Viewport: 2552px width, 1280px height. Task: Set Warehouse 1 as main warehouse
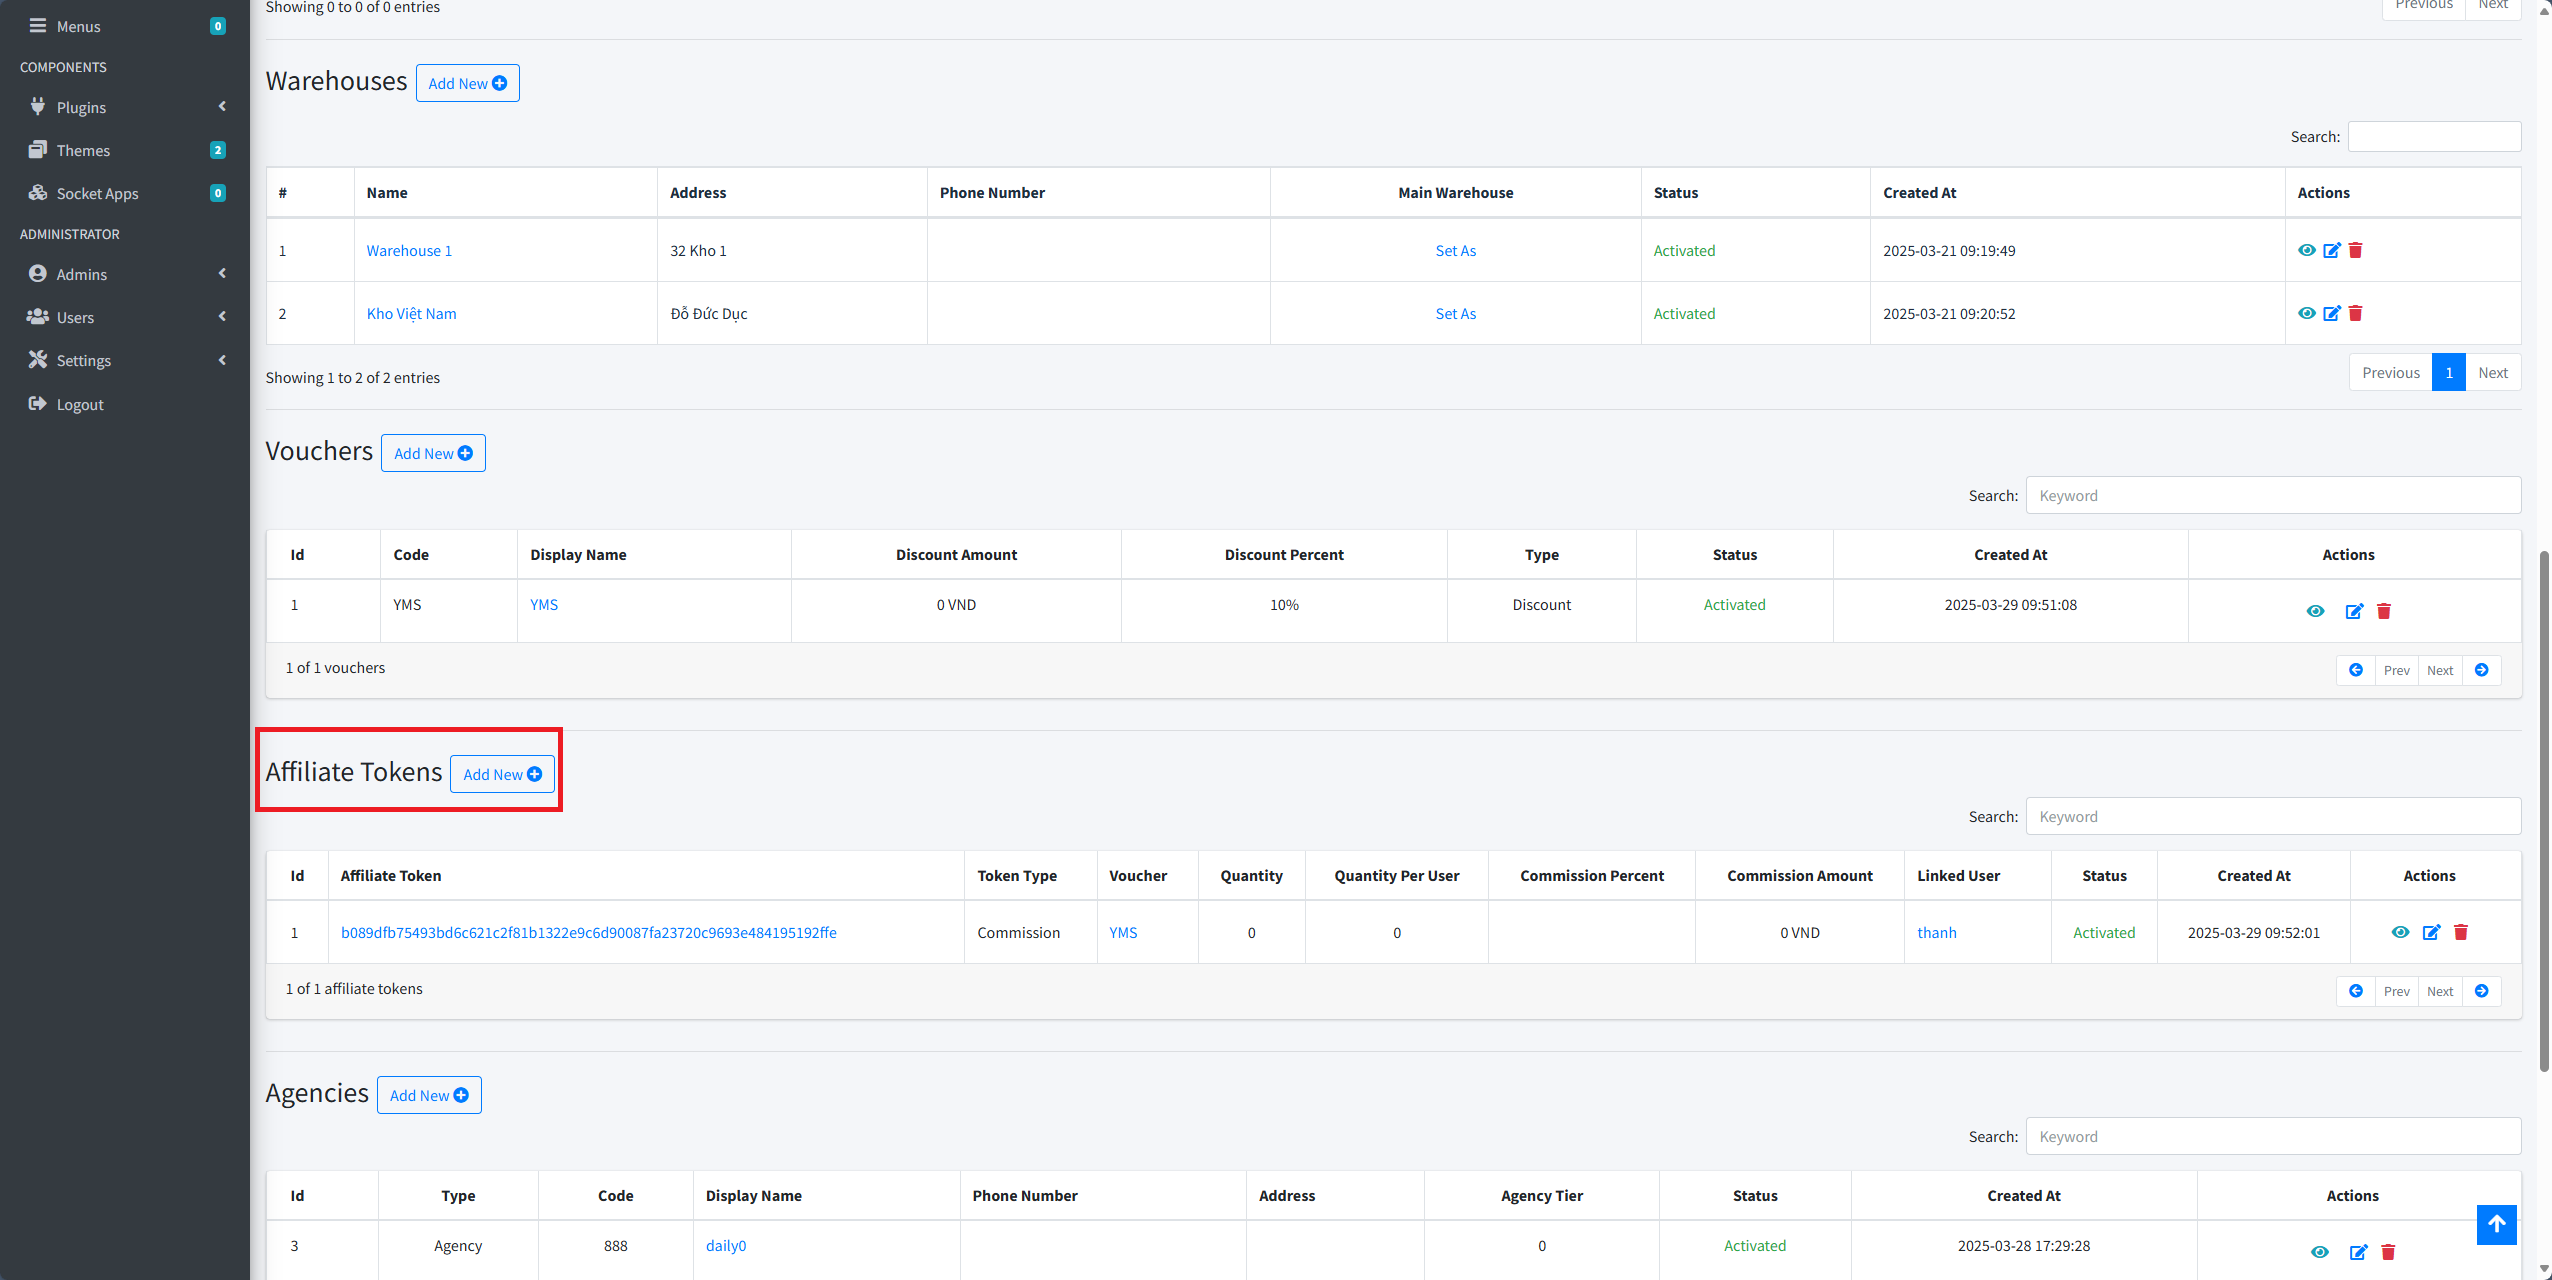tap(1455, 250)
